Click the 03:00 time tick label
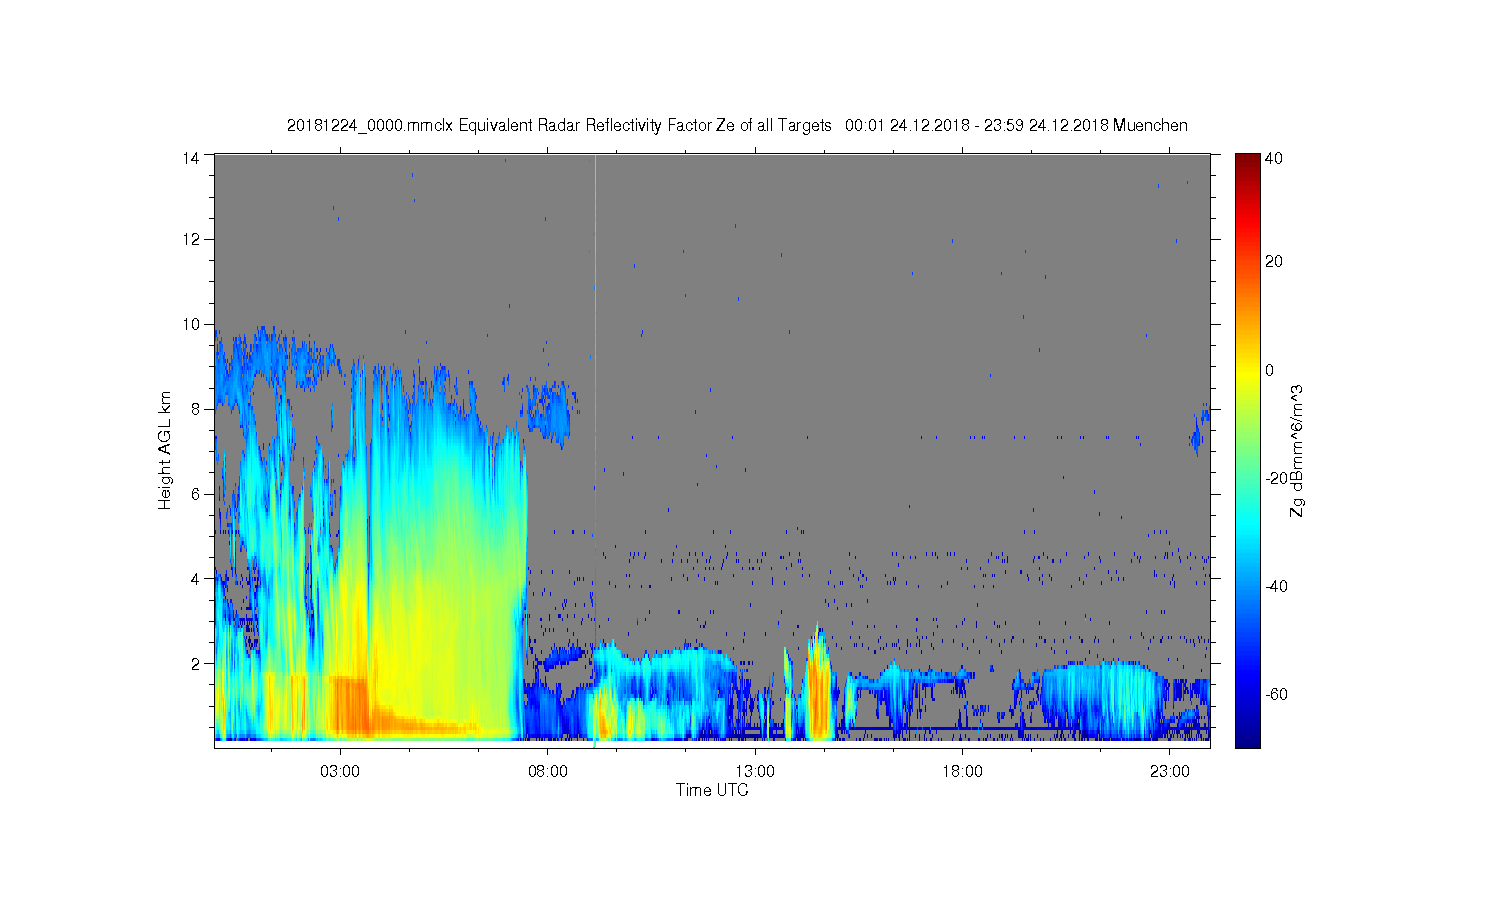The height and width of the screenshot is (900, 1500). pyautogui.click(x=340, y=771)
